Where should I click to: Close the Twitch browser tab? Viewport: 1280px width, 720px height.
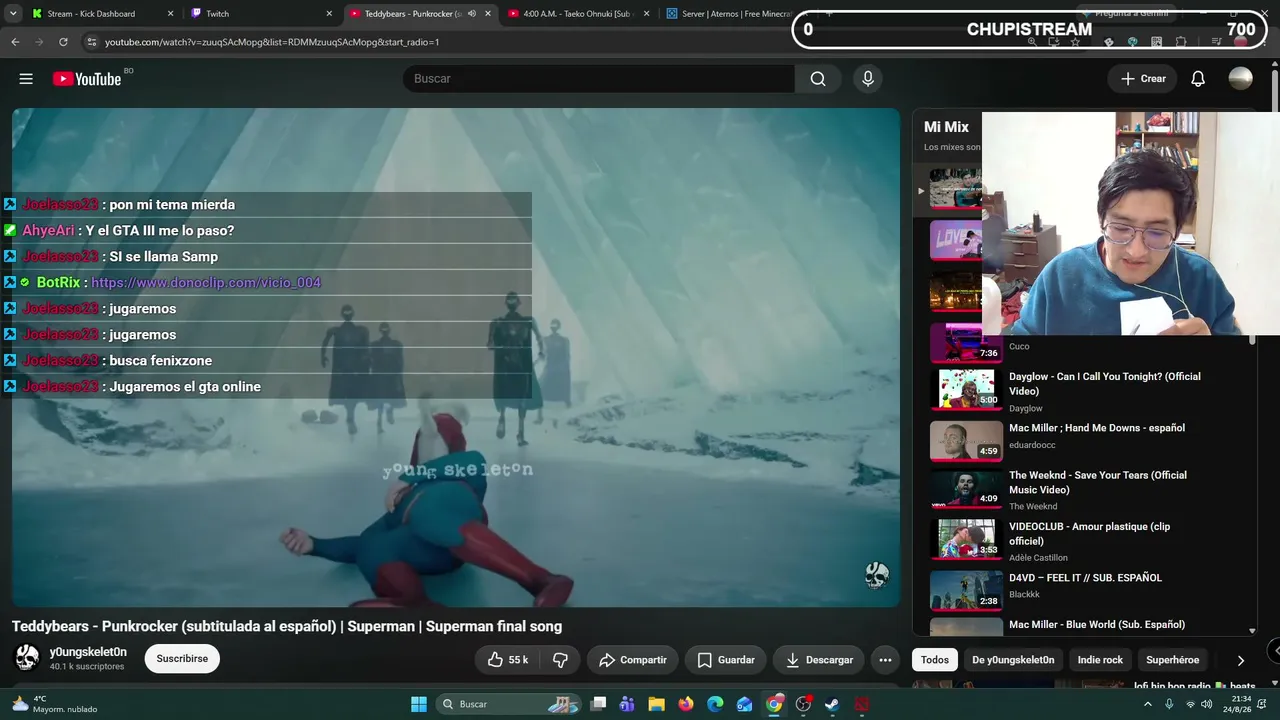click(329, 14)
